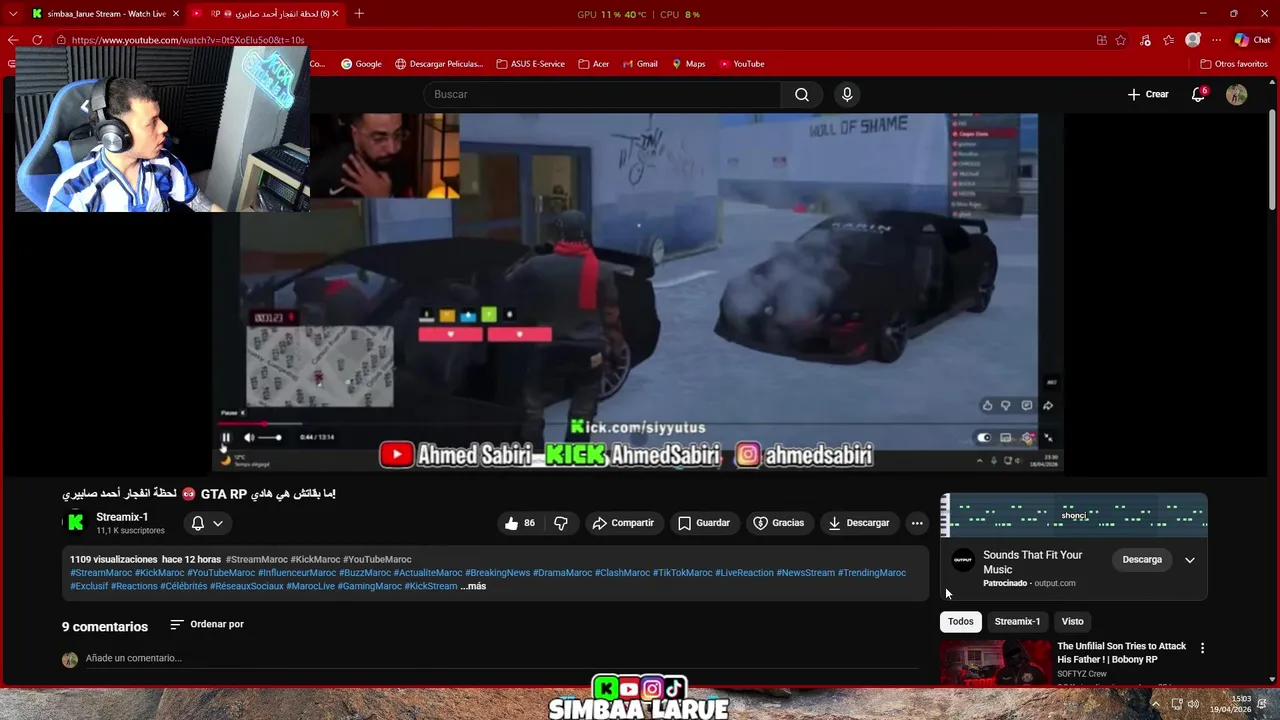Select the Todos filter chip
1280x720 pixels.
point(960,621)
